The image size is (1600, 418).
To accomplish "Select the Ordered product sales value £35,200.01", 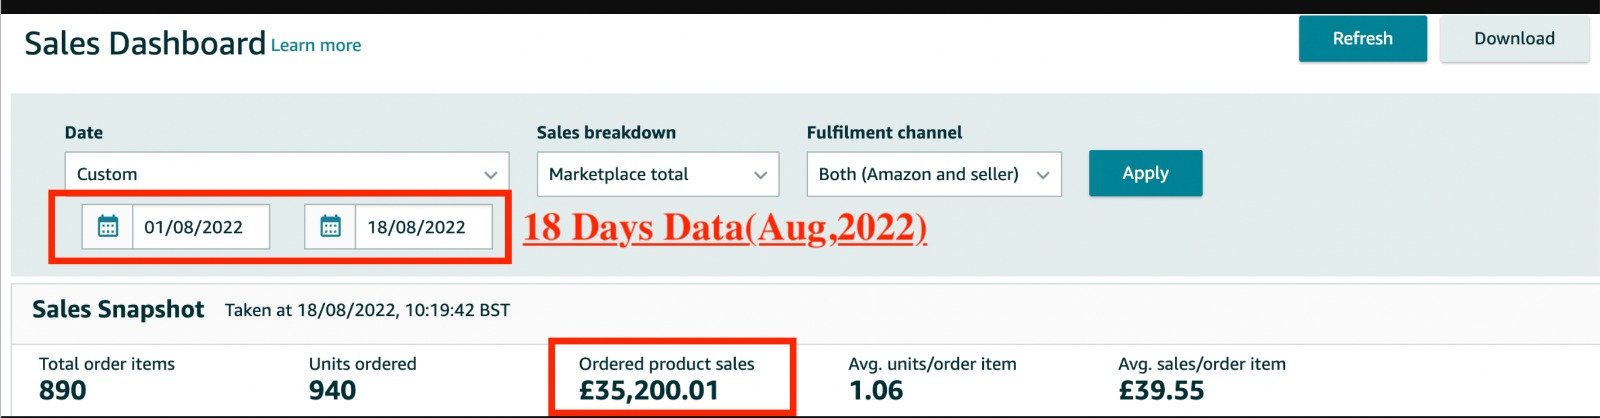I will click(649, 391).
